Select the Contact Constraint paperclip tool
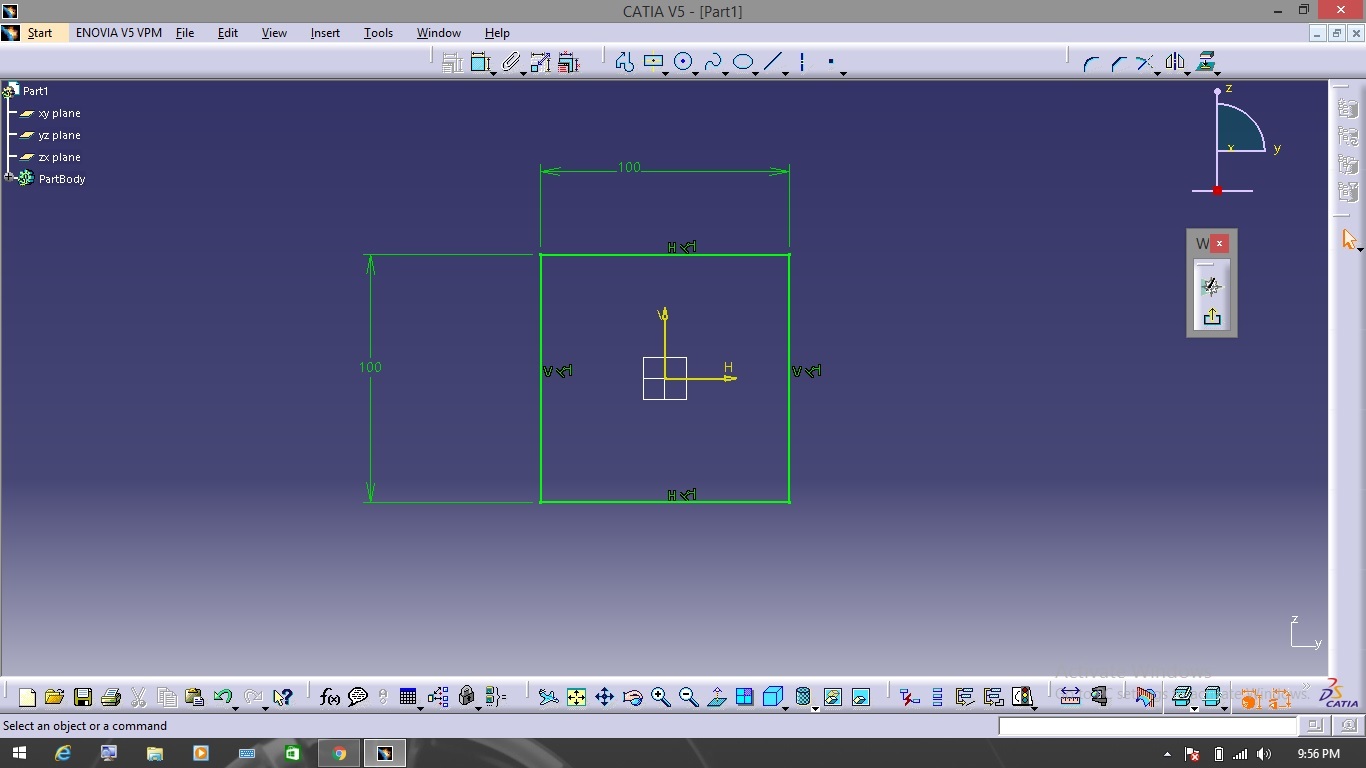The width and height of the screenshot is (1366, 768). (512, 62)
